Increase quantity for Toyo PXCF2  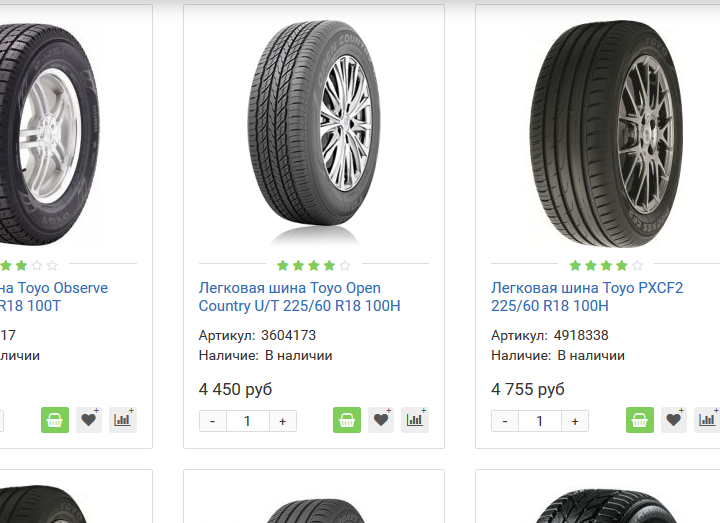(x=575, y=422)
